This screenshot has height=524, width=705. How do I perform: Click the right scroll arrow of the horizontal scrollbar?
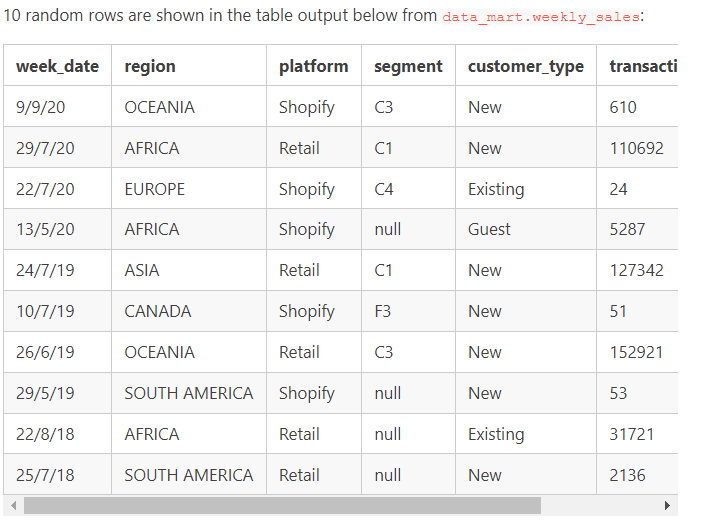pyautogui.click(x=667, y=506)
